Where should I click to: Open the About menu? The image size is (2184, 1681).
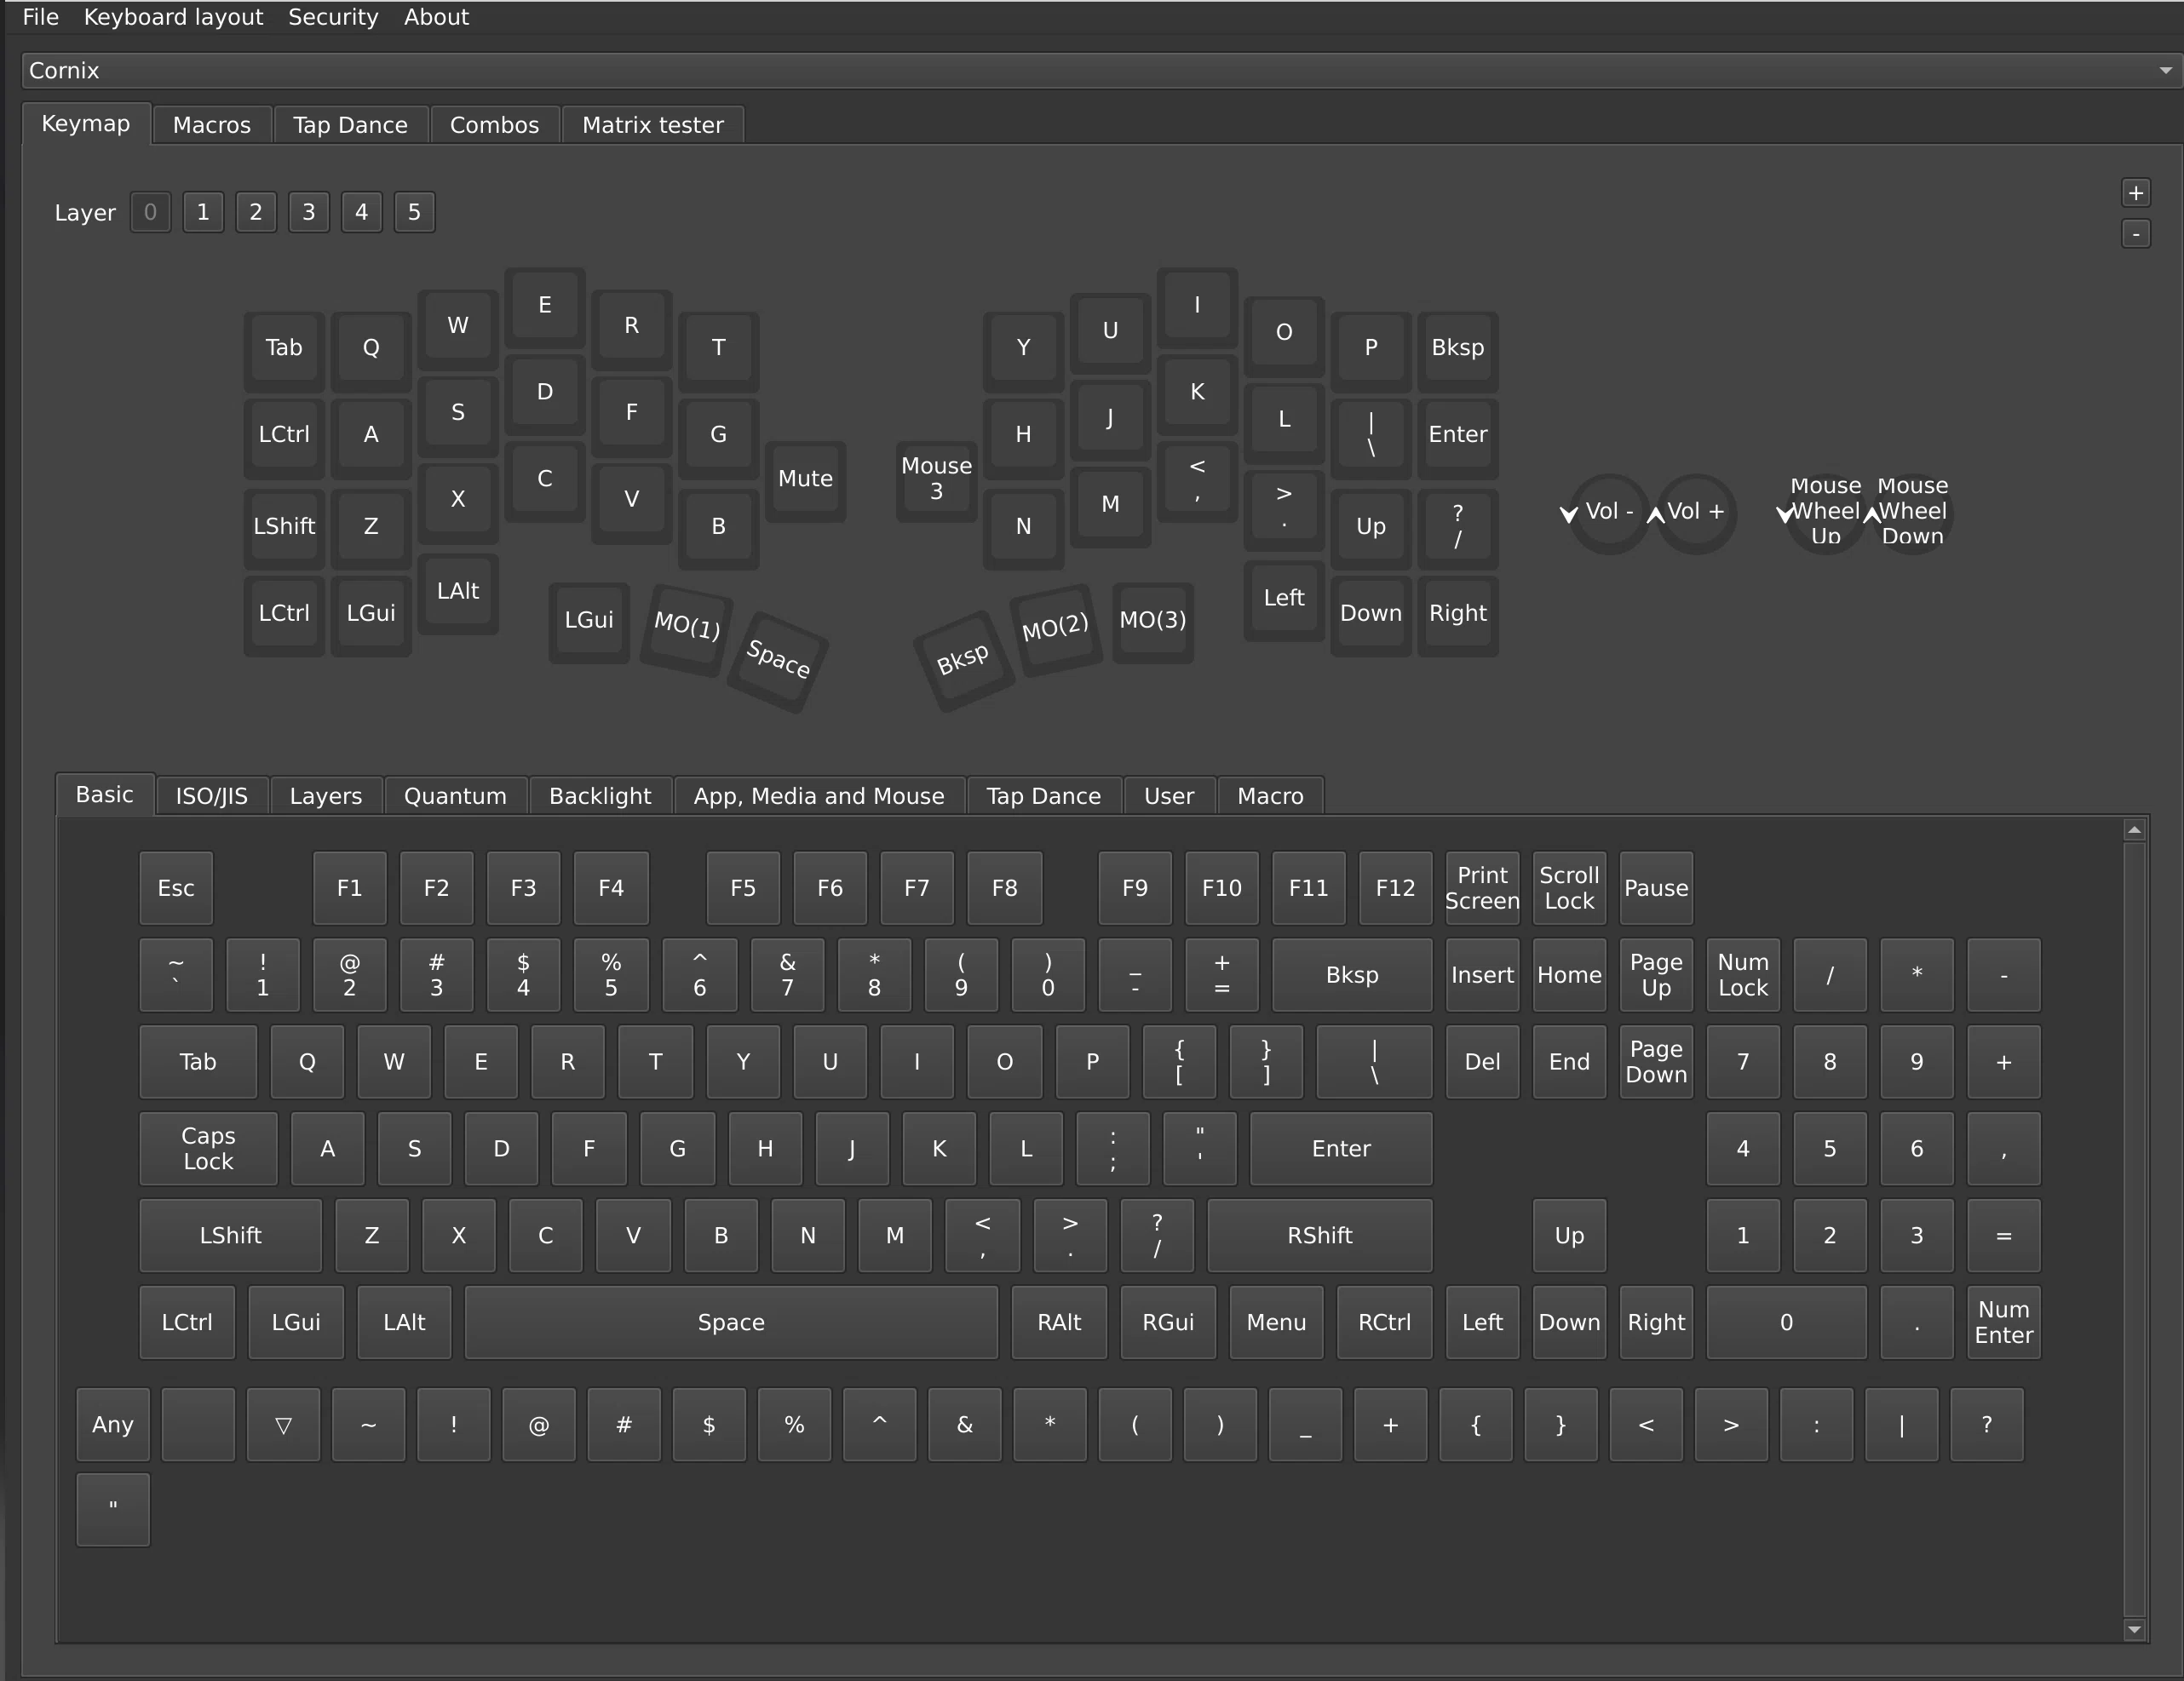[436, 17]
